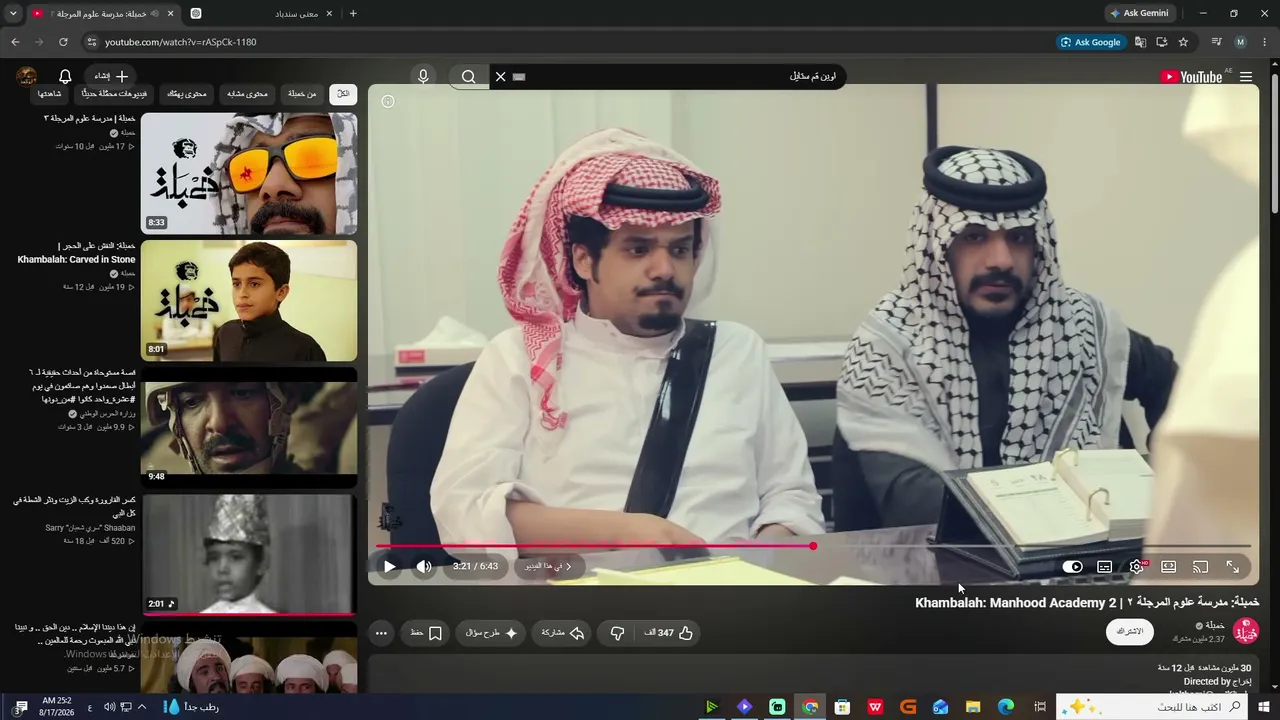1280x720 pixels.
Task: Select the 'محتوى مشابه' filter chip
Action: click(x=247, y=94)
